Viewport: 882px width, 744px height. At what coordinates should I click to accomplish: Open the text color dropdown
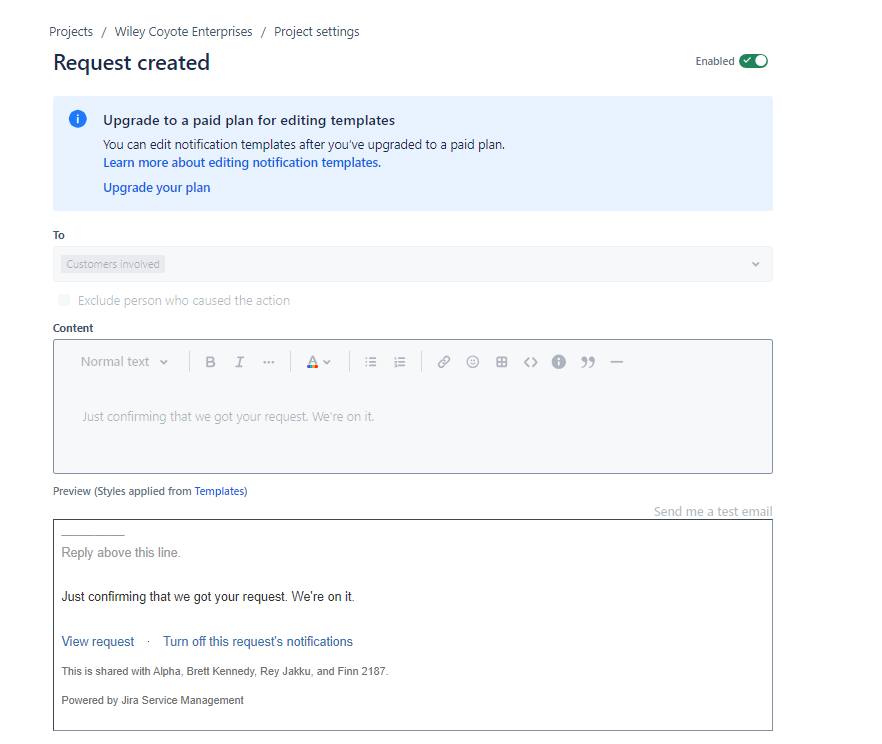pyautogui.click(x=318, y=361)
